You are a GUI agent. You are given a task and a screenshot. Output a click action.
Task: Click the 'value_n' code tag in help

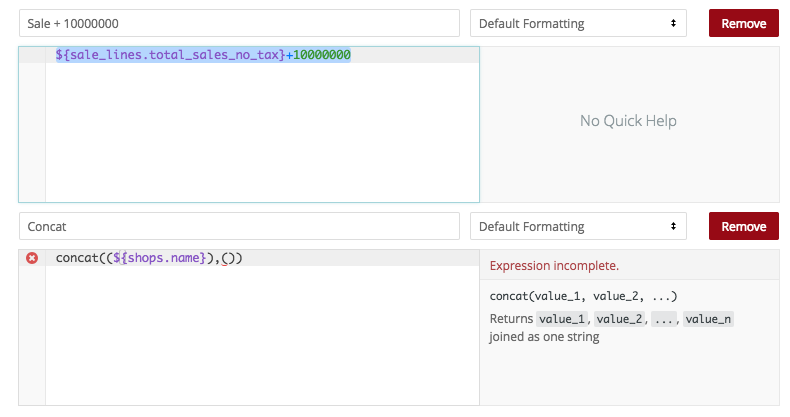coord(708,319)
